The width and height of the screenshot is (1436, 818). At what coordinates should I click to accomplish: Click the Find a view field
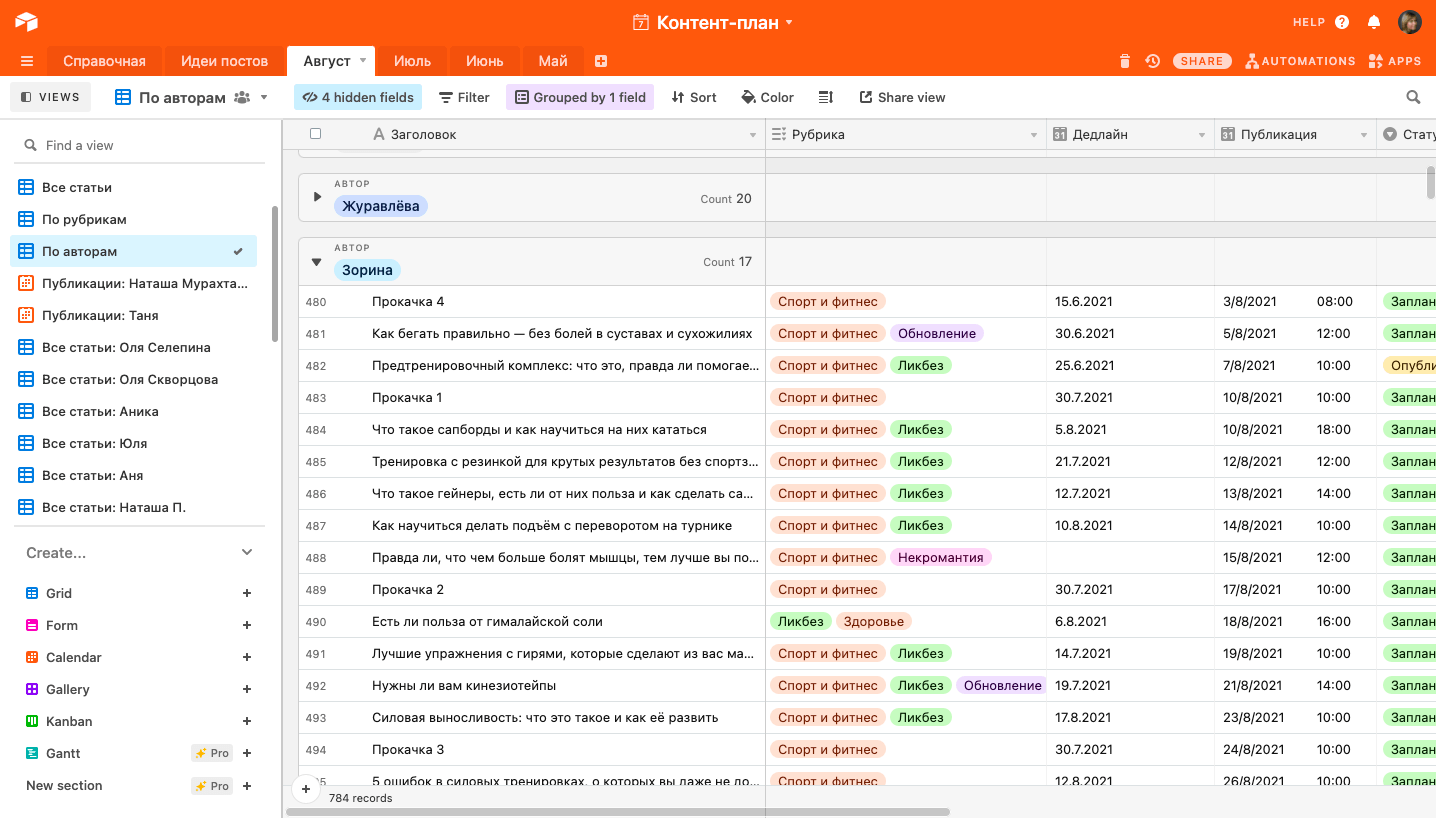pyautogui.click(x=140, y=145)
